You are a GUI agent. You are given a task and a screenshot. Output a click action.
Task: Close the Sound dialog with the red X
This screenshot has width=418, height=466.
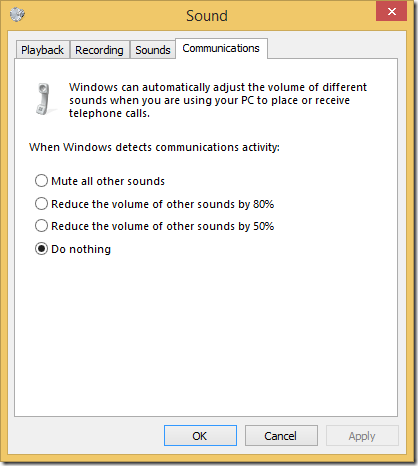click(391, 11)
